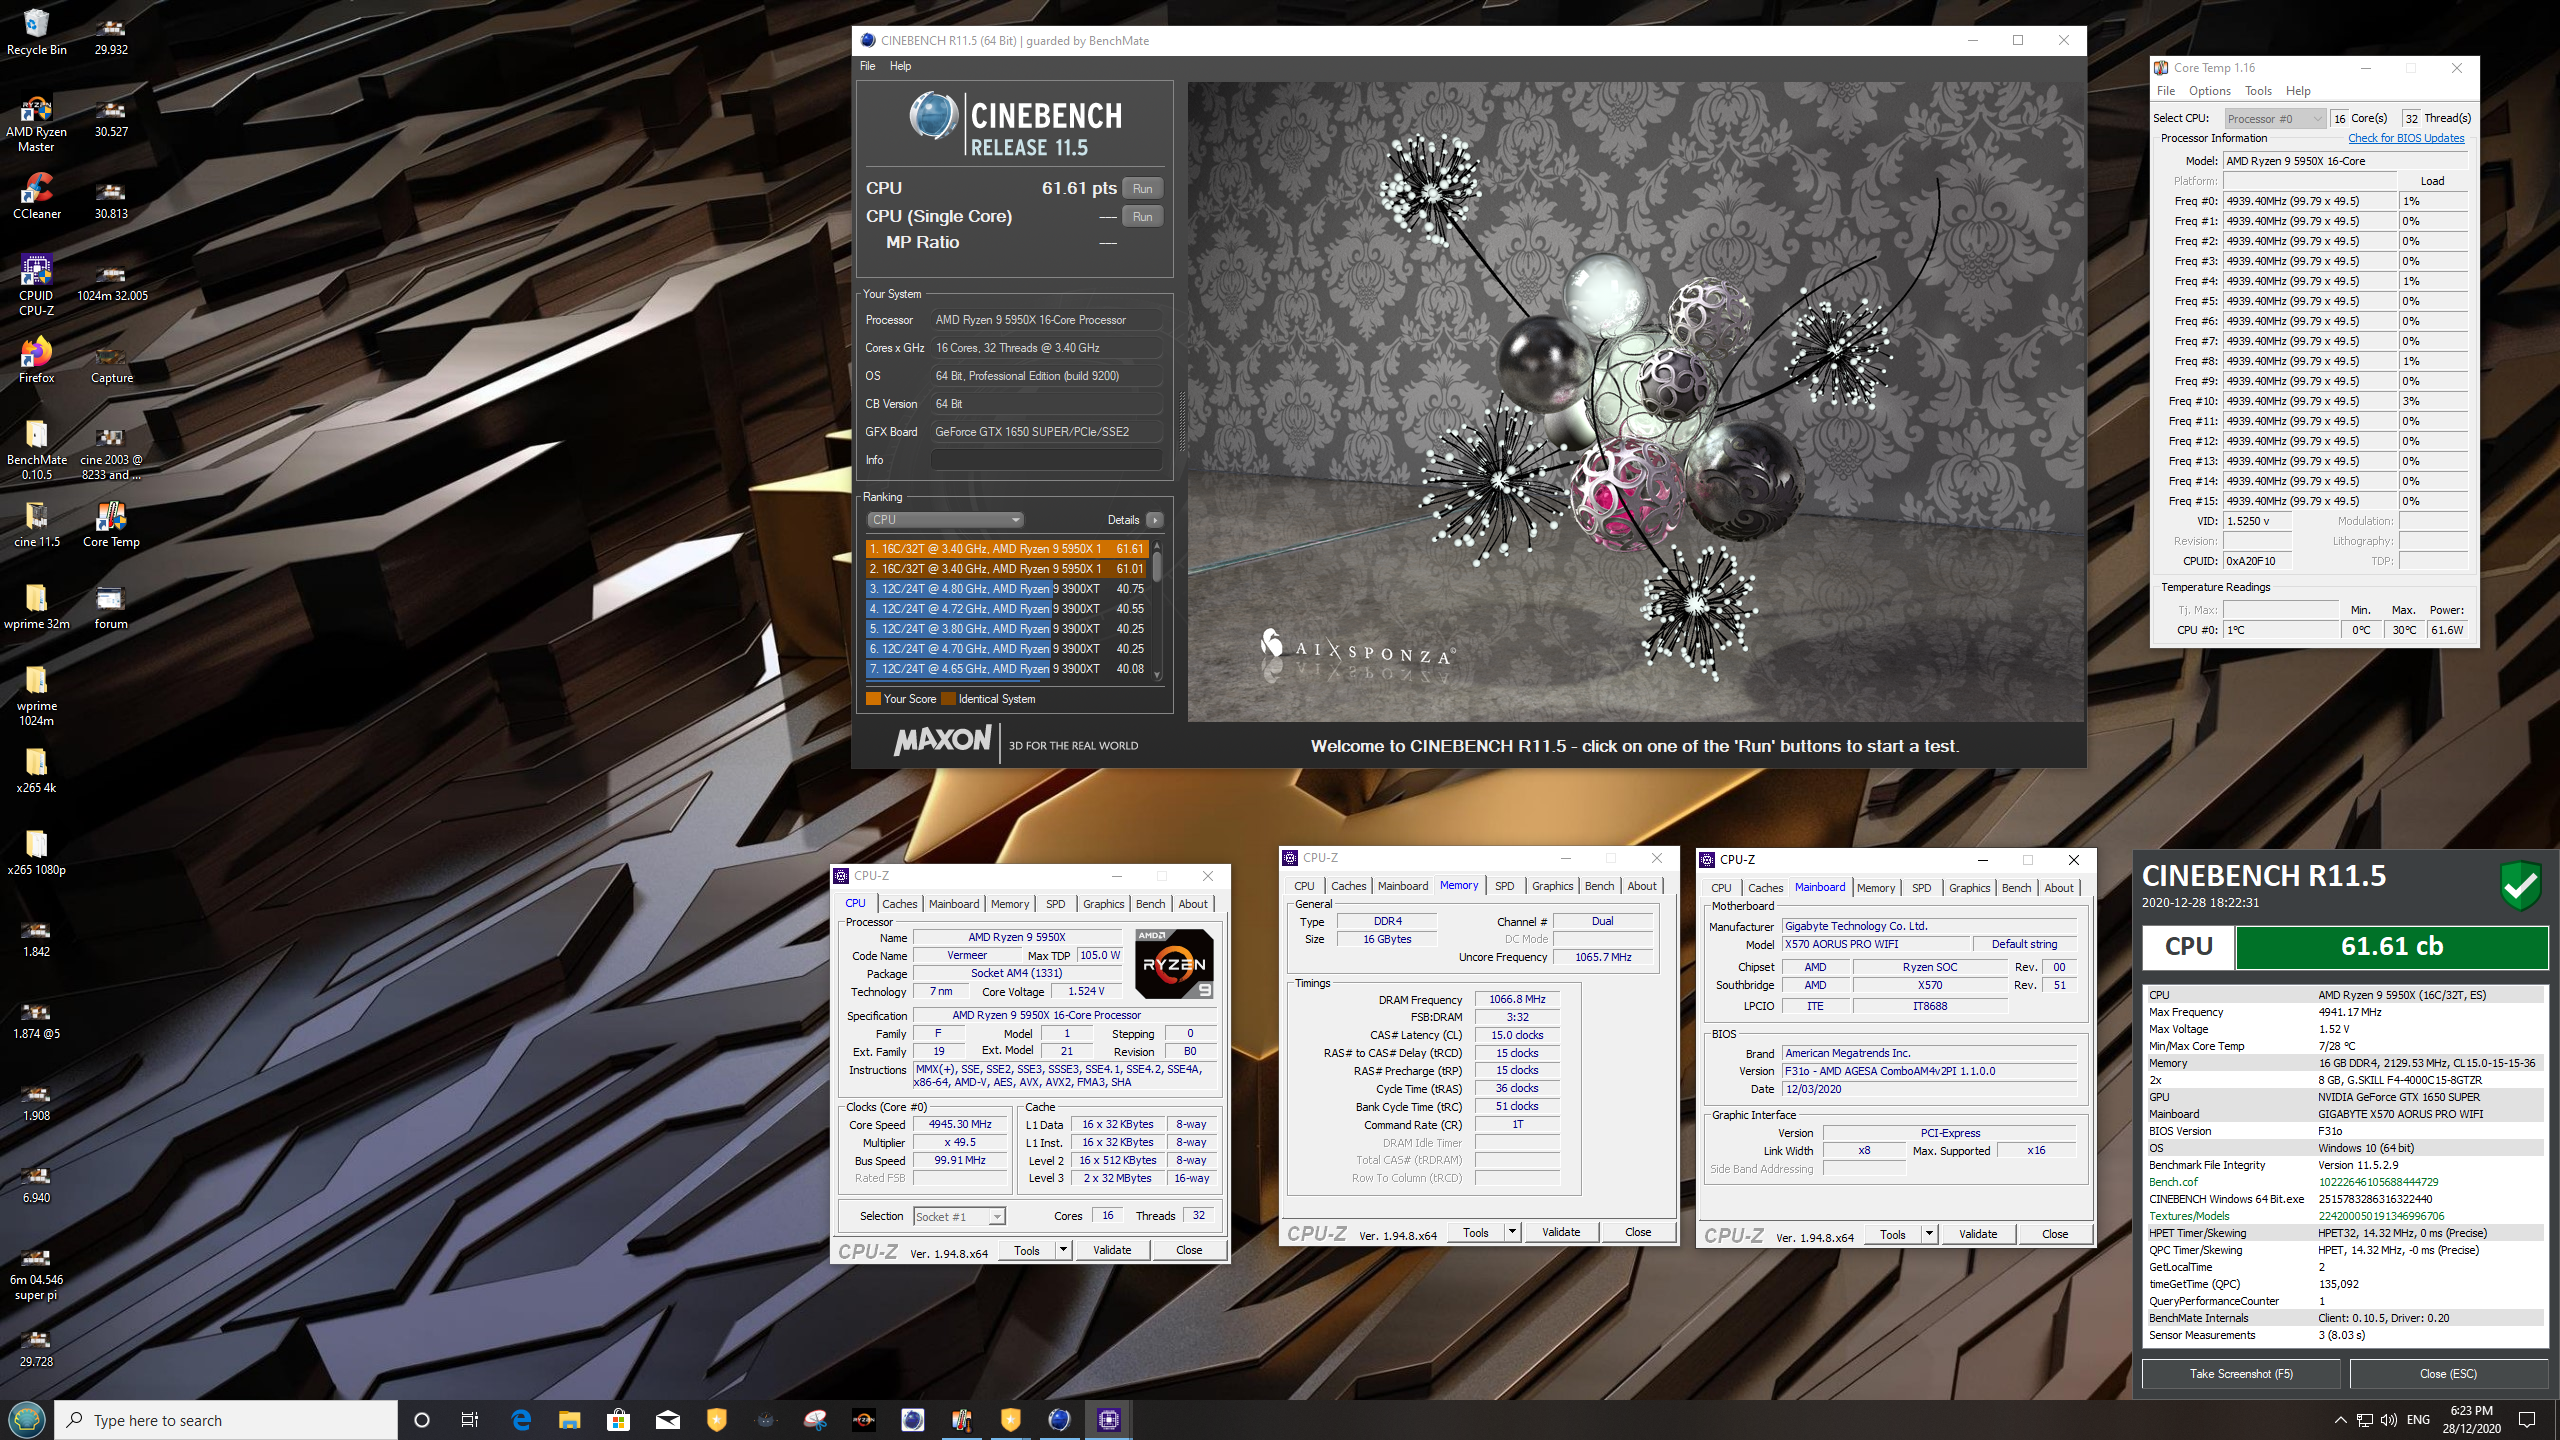Open the notification center icon
The image size is (2560, 1440).
[2527, 1420]
